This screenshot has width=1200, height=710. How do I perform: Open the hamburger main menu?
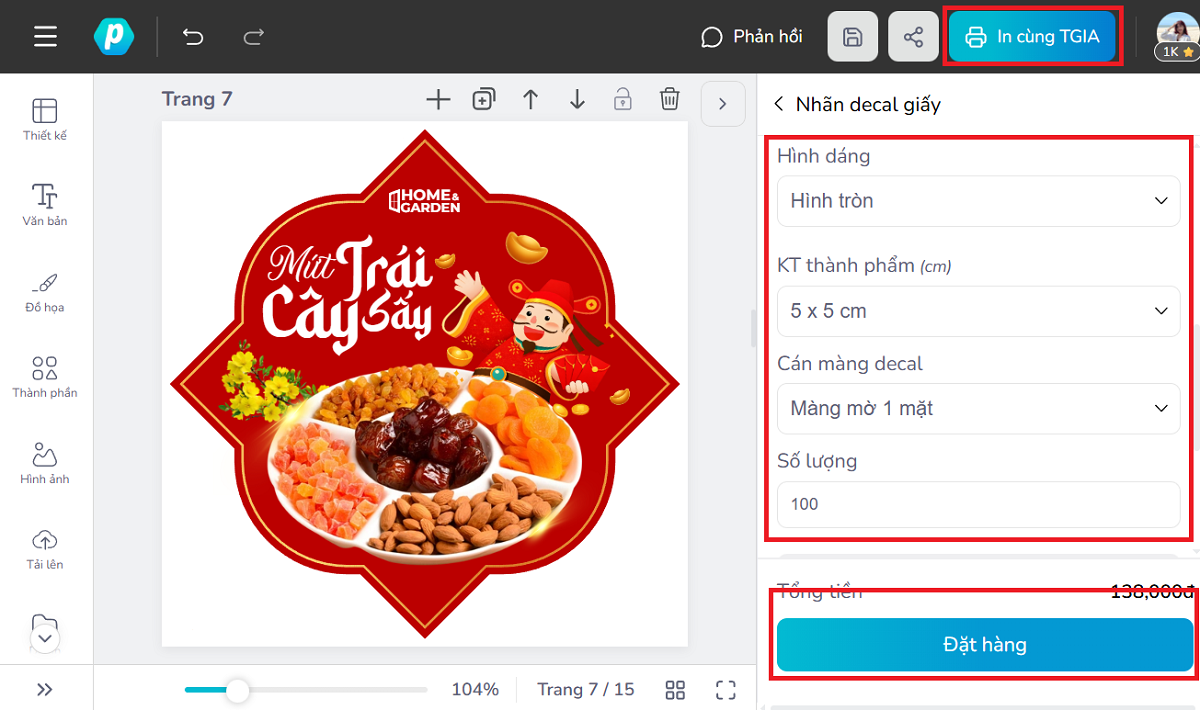click(x=45, y=37)
